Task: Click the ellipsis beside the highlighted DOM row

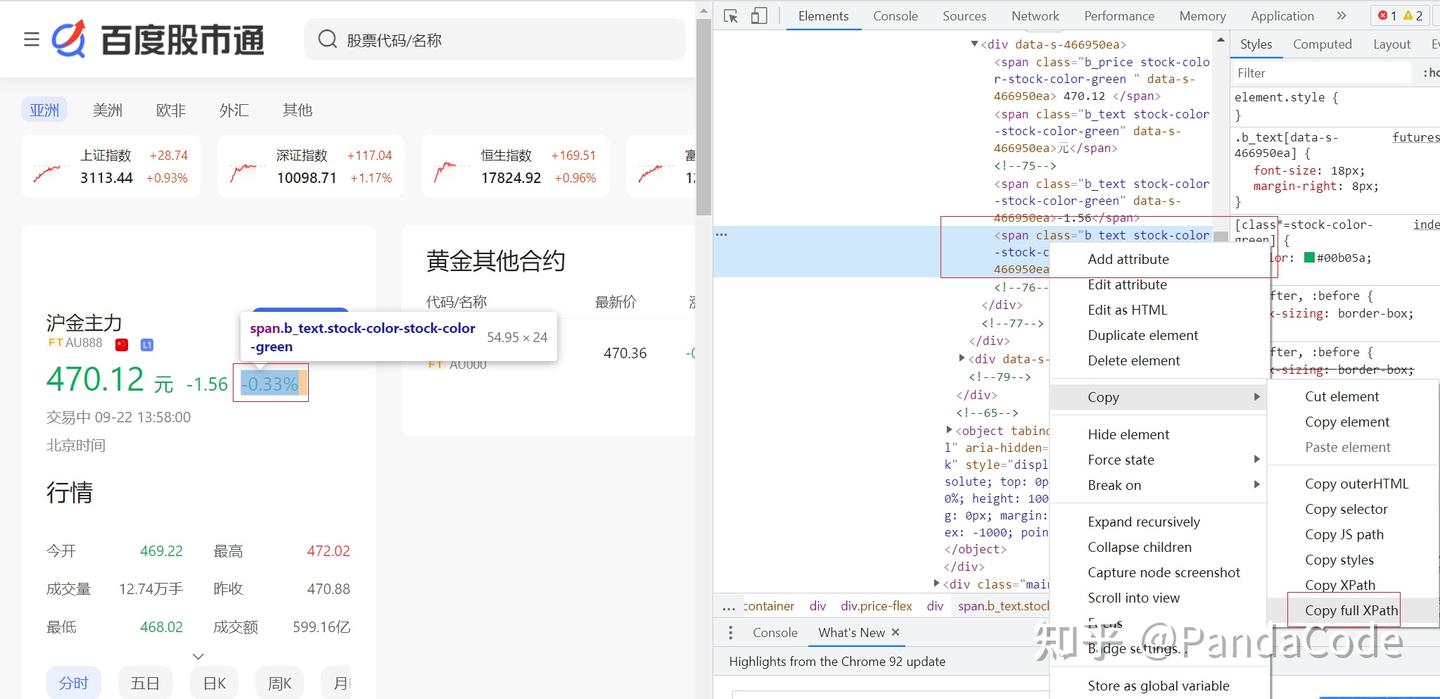Action: point(721,235)
